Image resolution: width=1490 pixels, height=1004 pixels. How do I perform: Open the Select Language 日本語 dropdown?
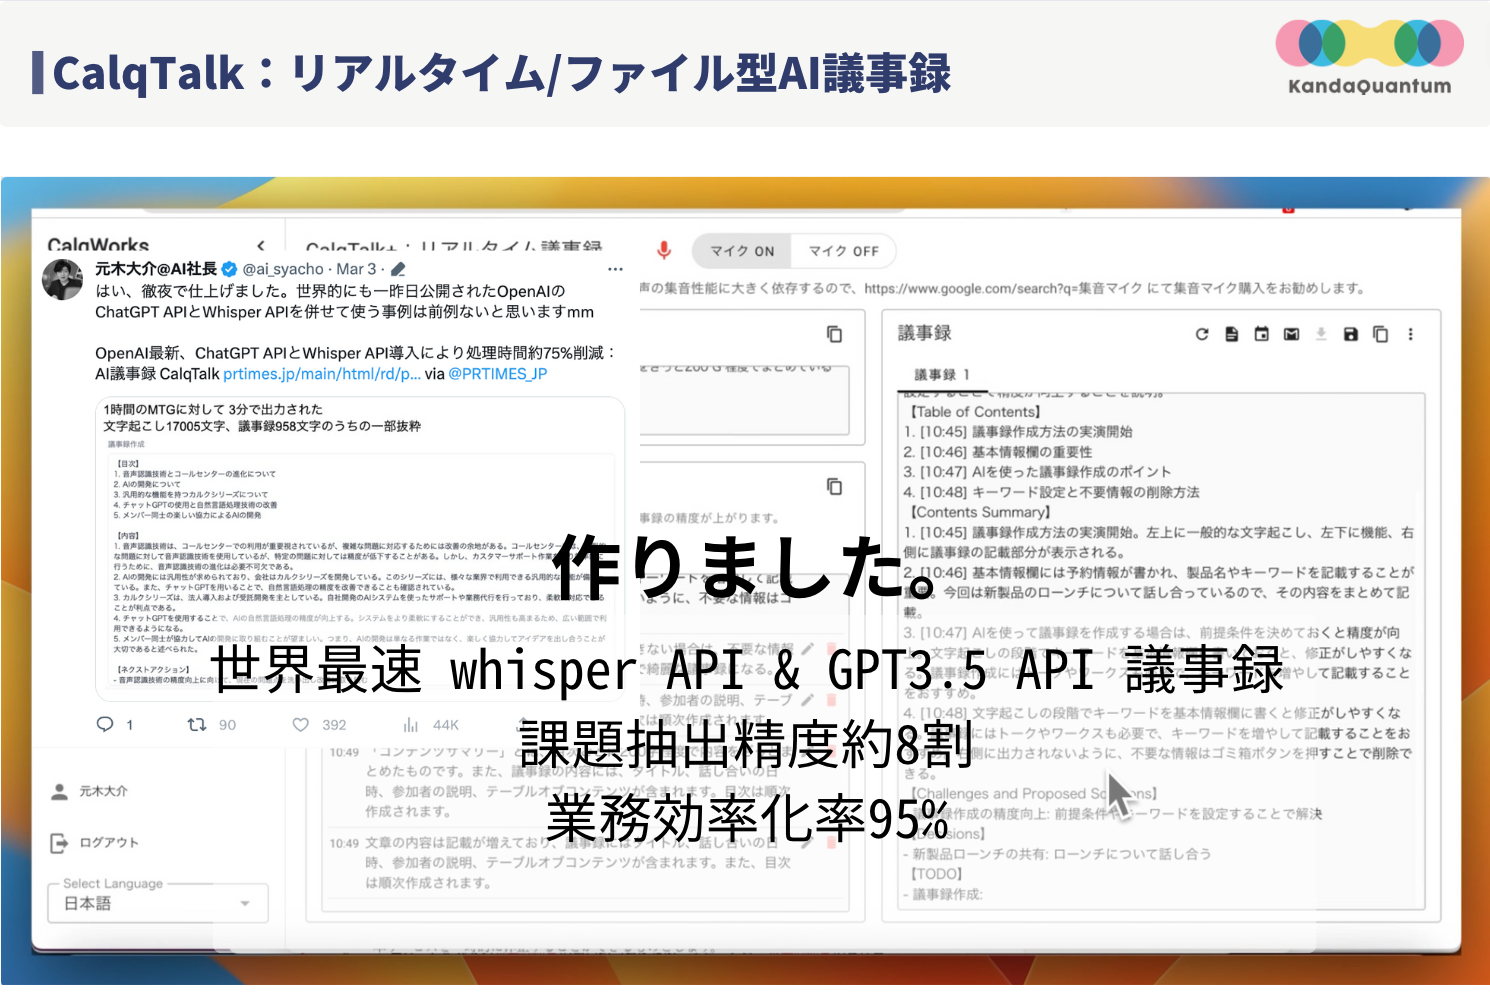[158, 903]
